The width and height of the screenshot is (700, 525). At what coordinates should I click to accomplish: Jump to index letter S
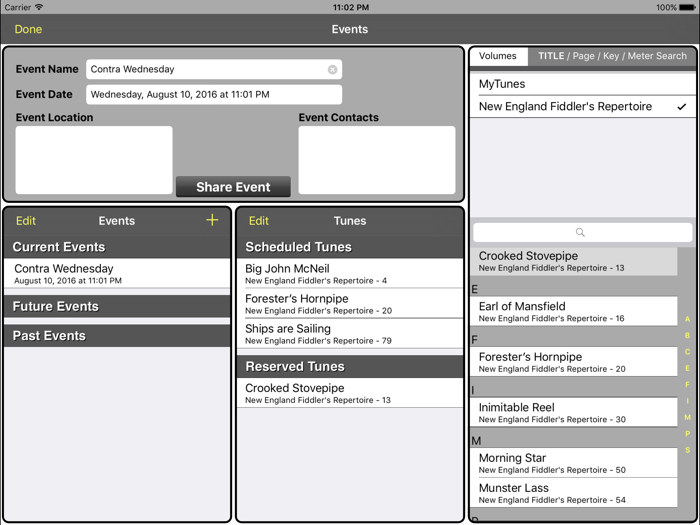click(688, 450)
